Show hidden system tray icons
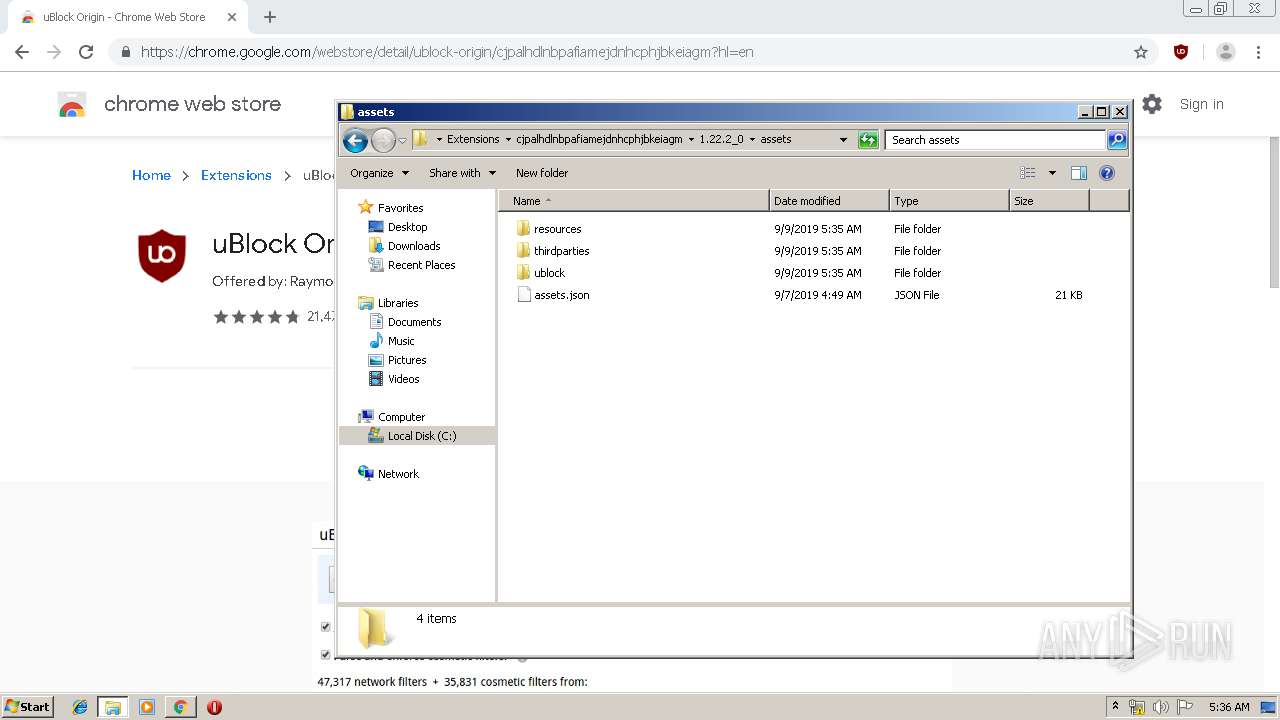This screenshot has height=720, width=1280. point(1115,707)
